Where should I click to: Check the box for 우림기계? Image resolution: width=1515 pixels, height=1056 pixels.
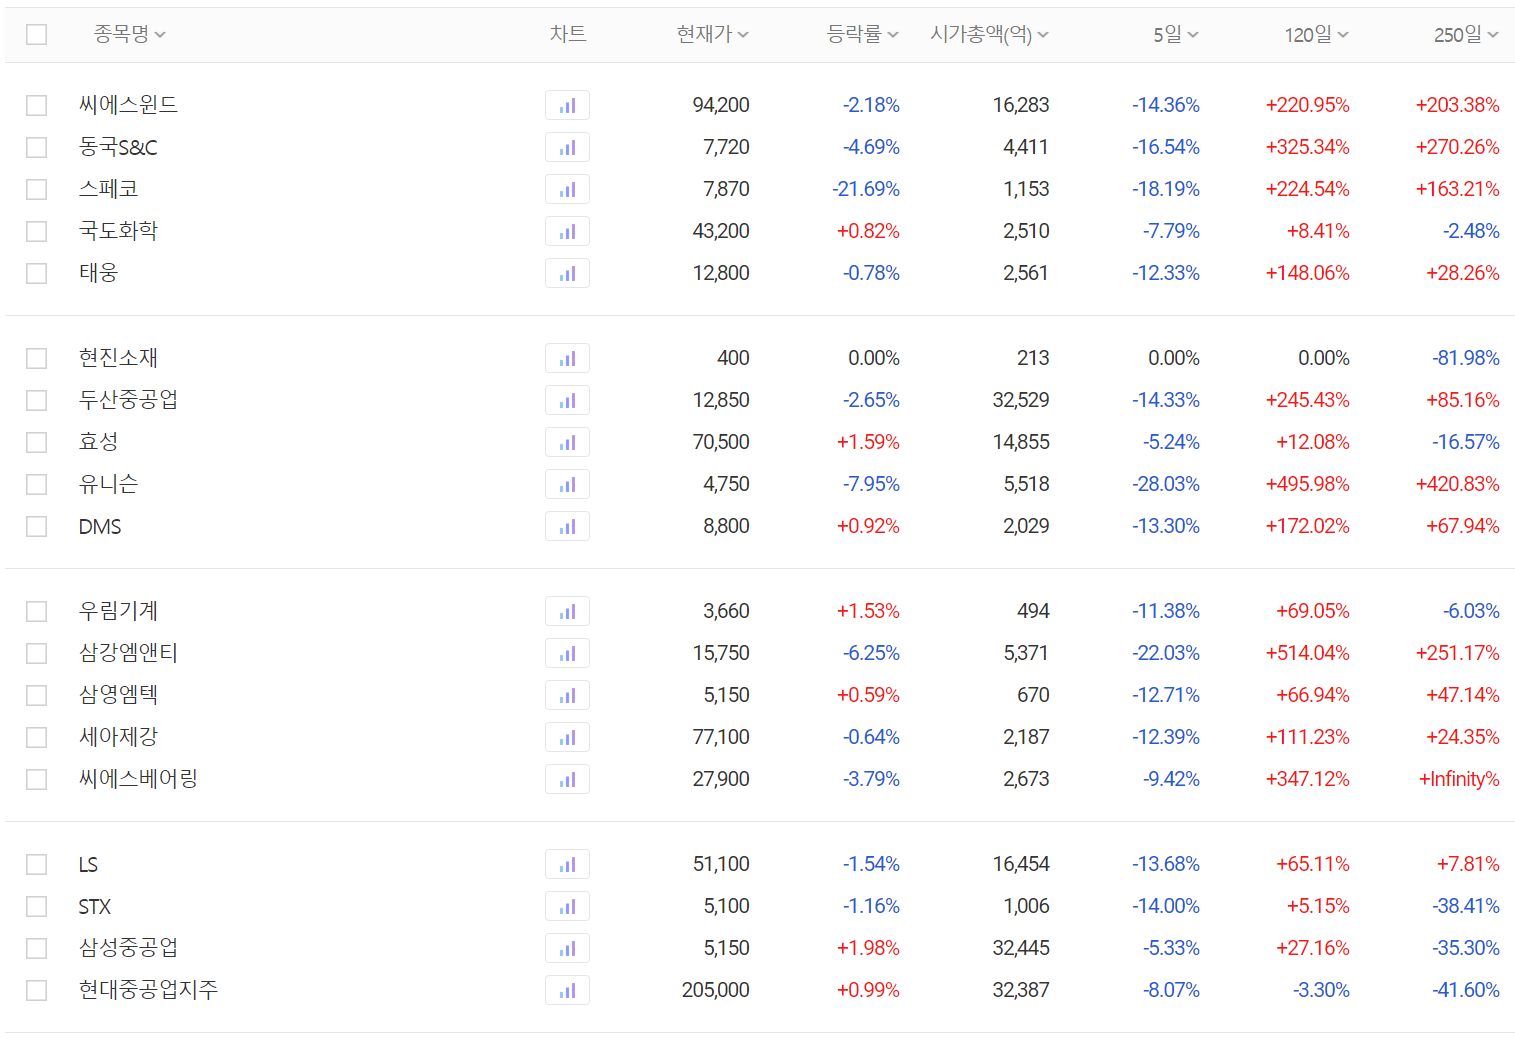36,611
